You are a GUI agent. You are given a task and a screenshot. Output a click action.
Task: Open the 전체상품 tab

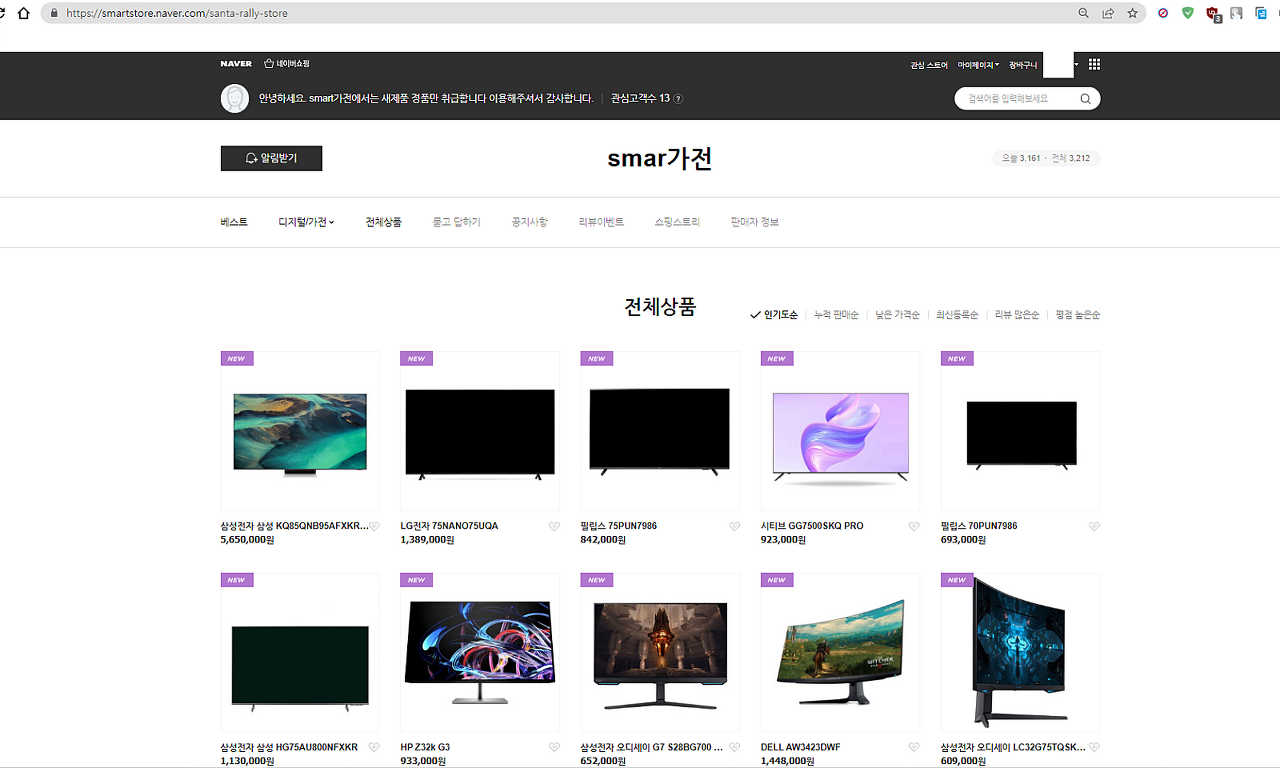pos(384,222)
